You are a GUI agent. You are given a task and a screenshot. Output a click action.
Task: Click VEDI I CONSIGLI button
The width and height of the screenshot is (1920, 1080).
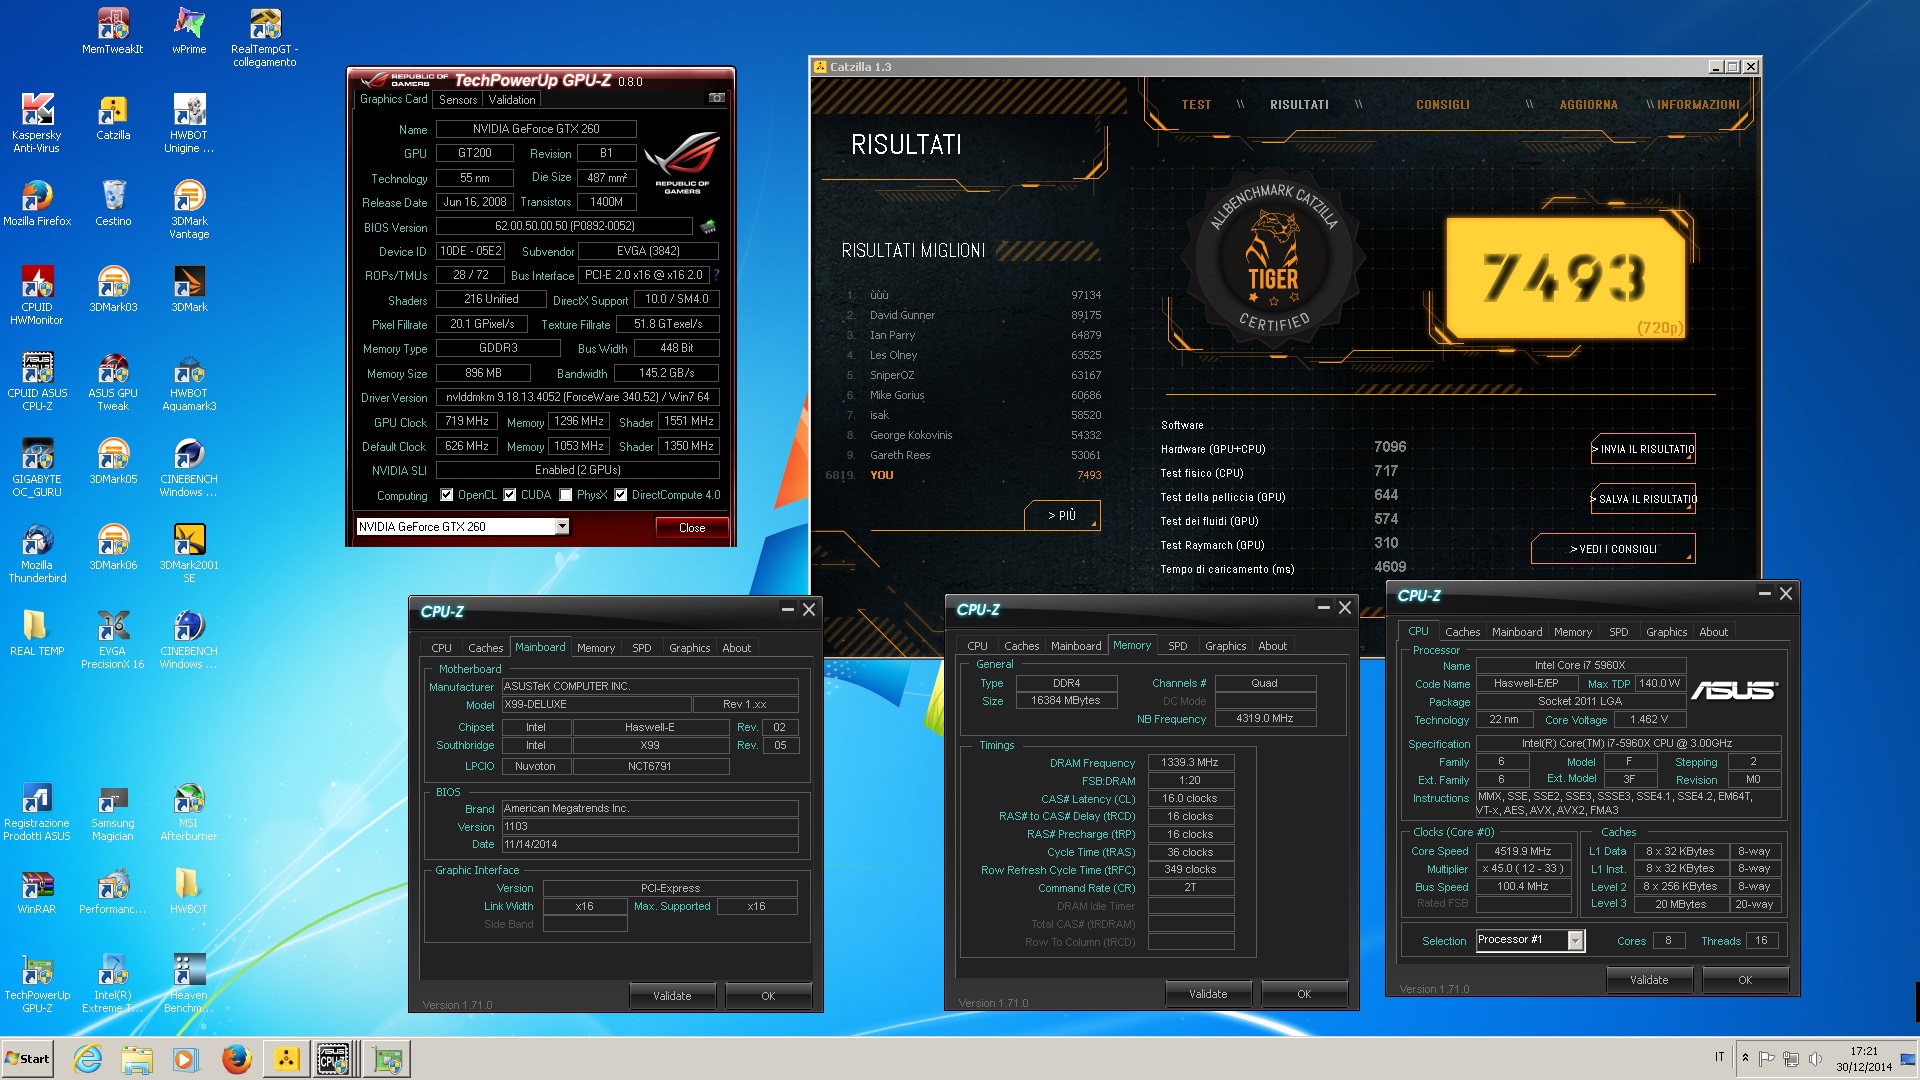pos(1613,549)
